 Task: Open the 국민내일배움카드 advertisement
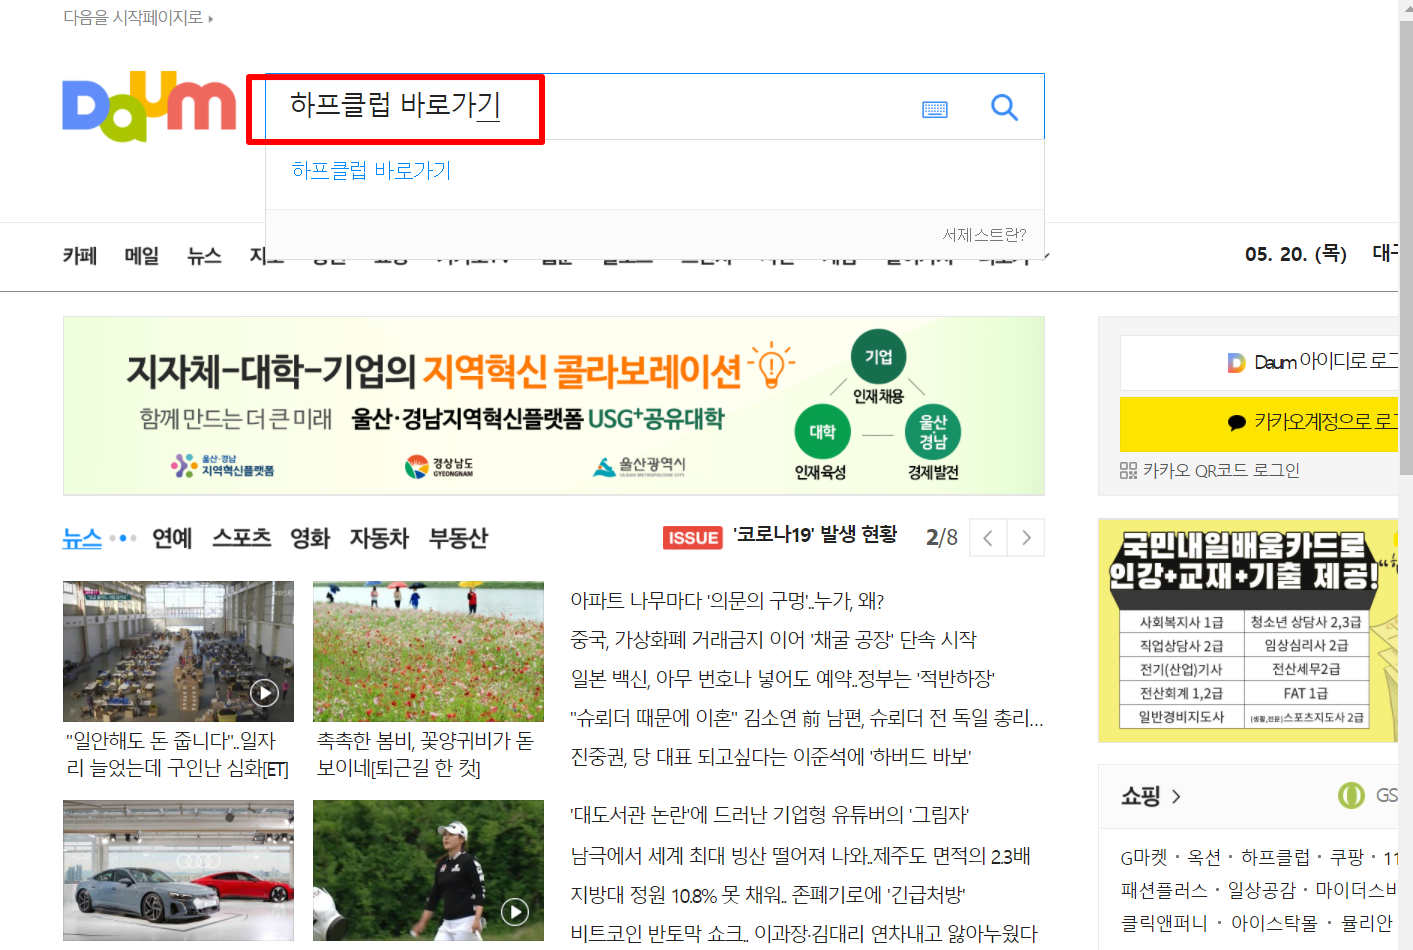tap(1248, 630)
